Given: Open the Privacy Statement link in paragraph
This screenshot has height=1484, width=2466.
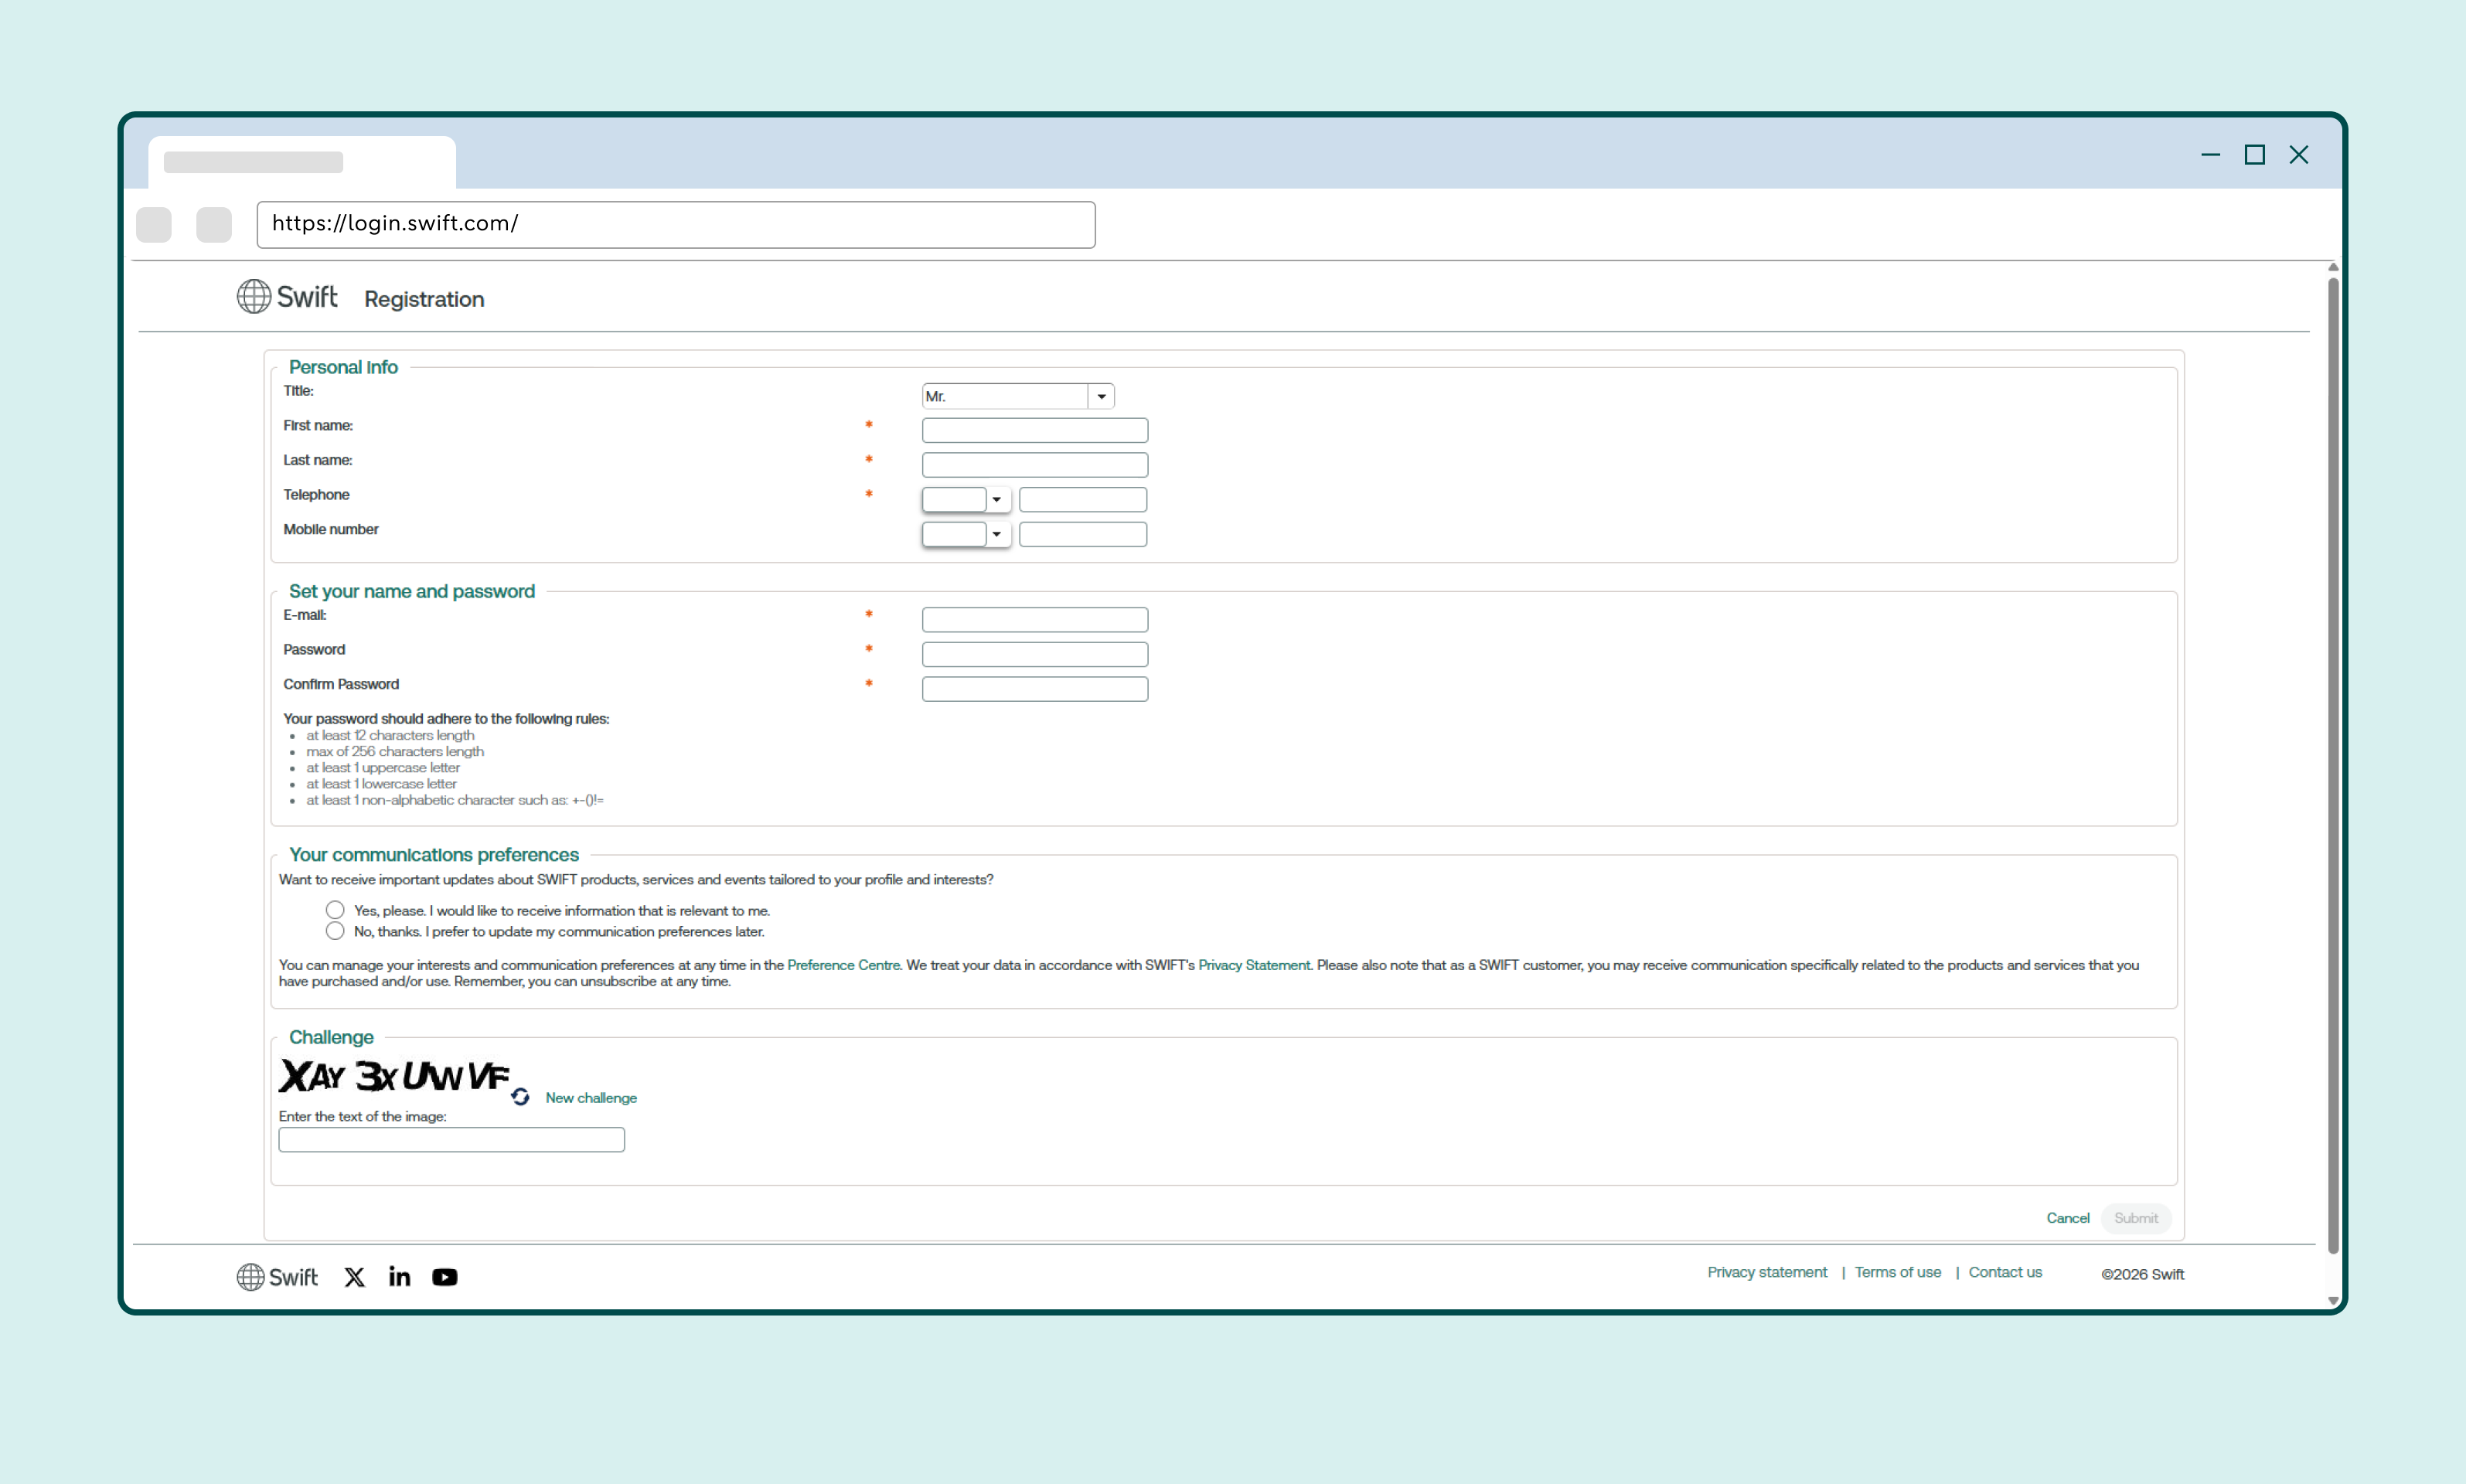Looking at the screenshot, I should [x=1254, y=965].
